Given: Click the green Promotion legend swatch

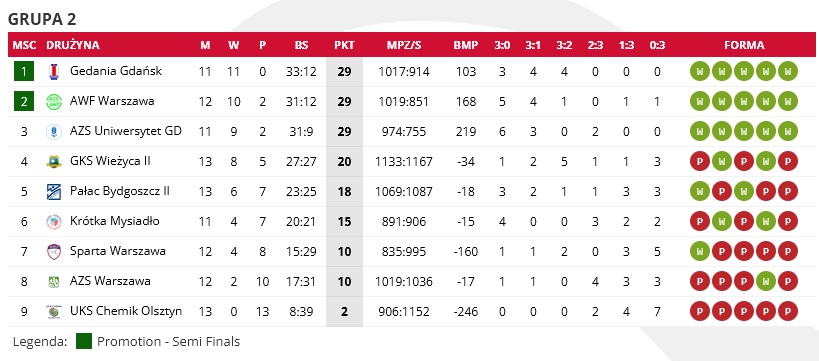Looking at the screenshot, I should (84, 342).
